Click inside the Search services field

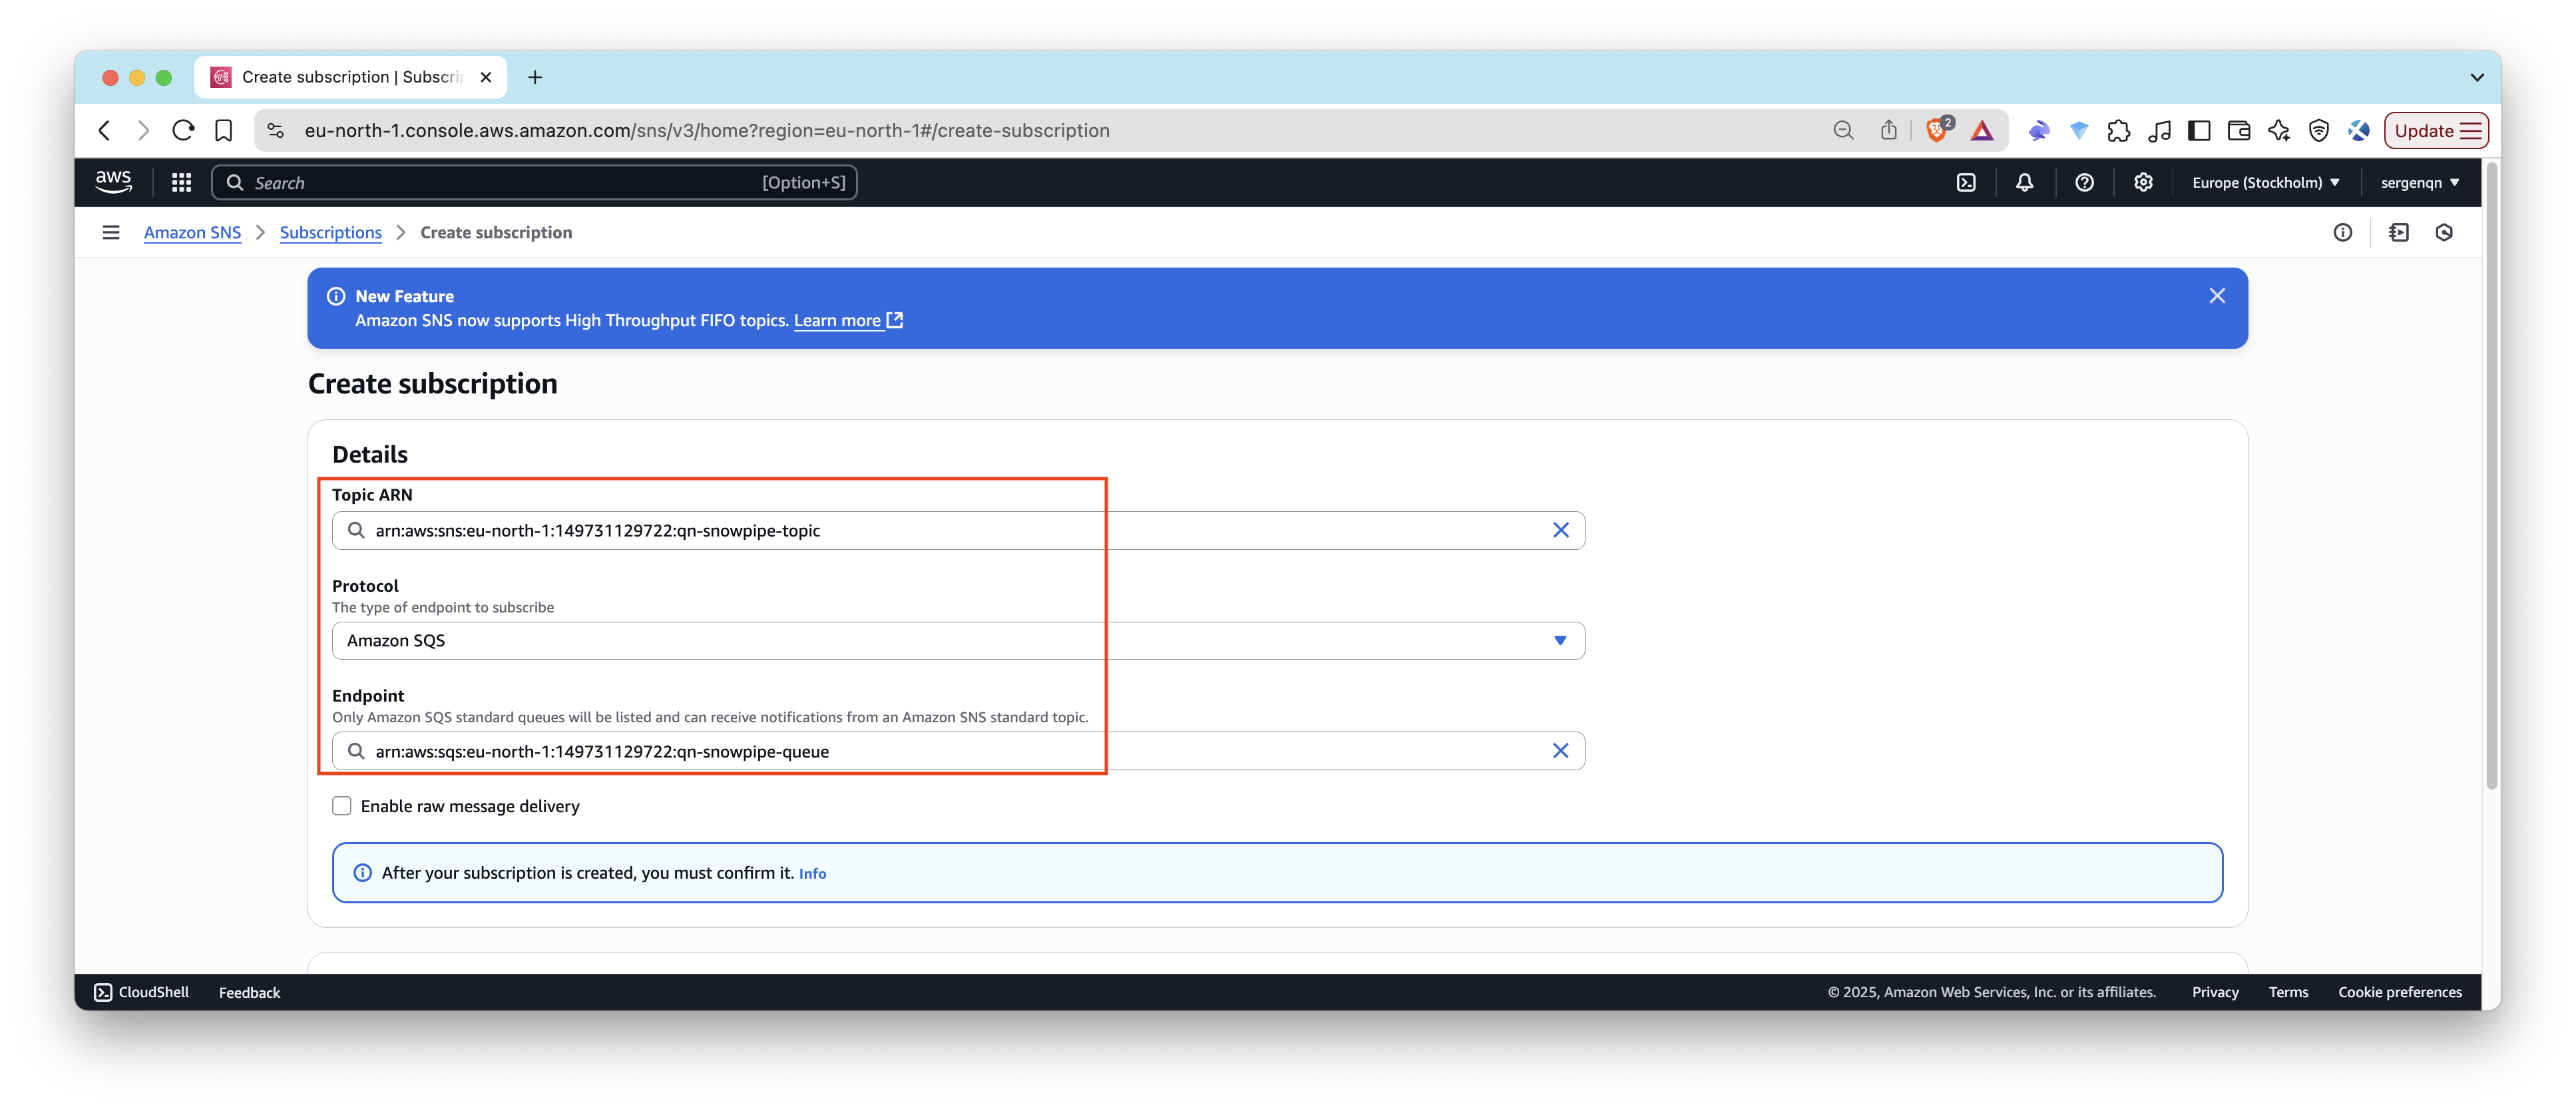click(x=500, y=182)
